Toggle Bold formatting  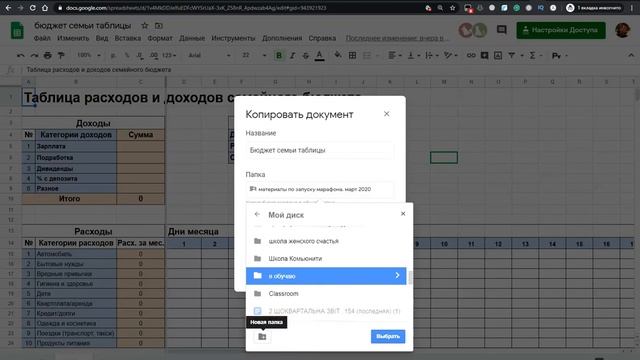279,56
